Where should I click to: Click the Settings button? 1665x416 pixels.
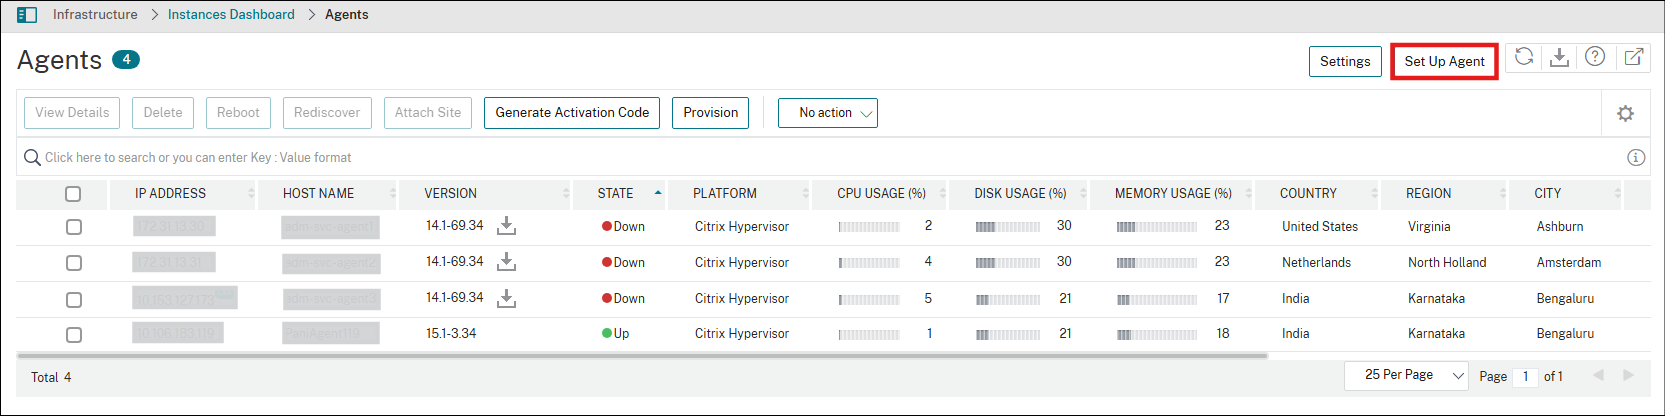coord(1345,61)
